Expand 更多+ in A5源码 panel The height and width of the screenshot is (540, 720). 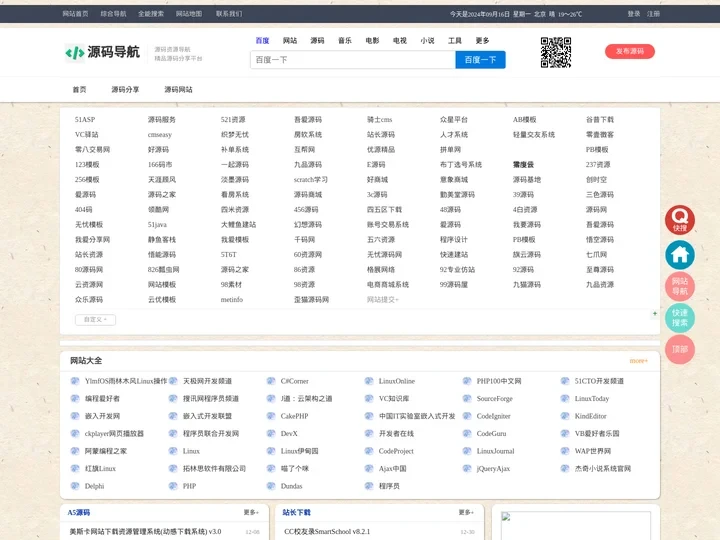point(251,512)
